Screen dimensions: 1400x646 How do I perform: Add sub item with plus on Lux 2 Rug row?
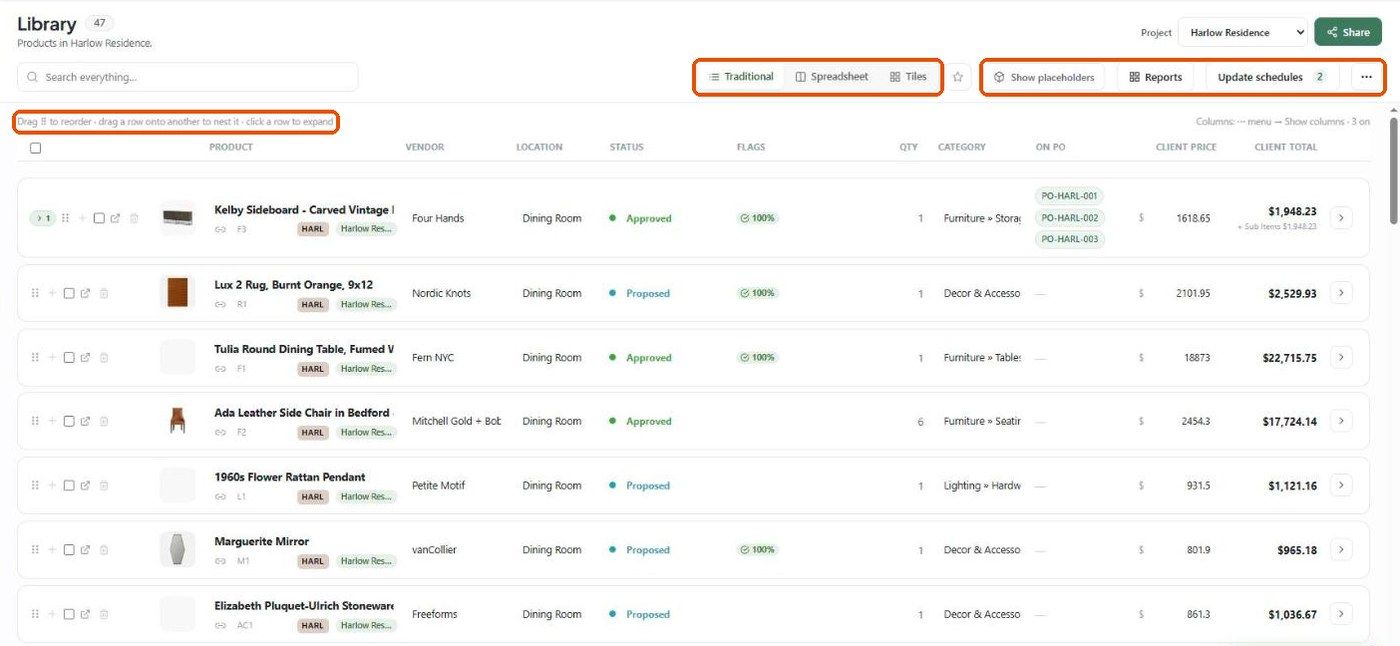click(x=52, y=293)
